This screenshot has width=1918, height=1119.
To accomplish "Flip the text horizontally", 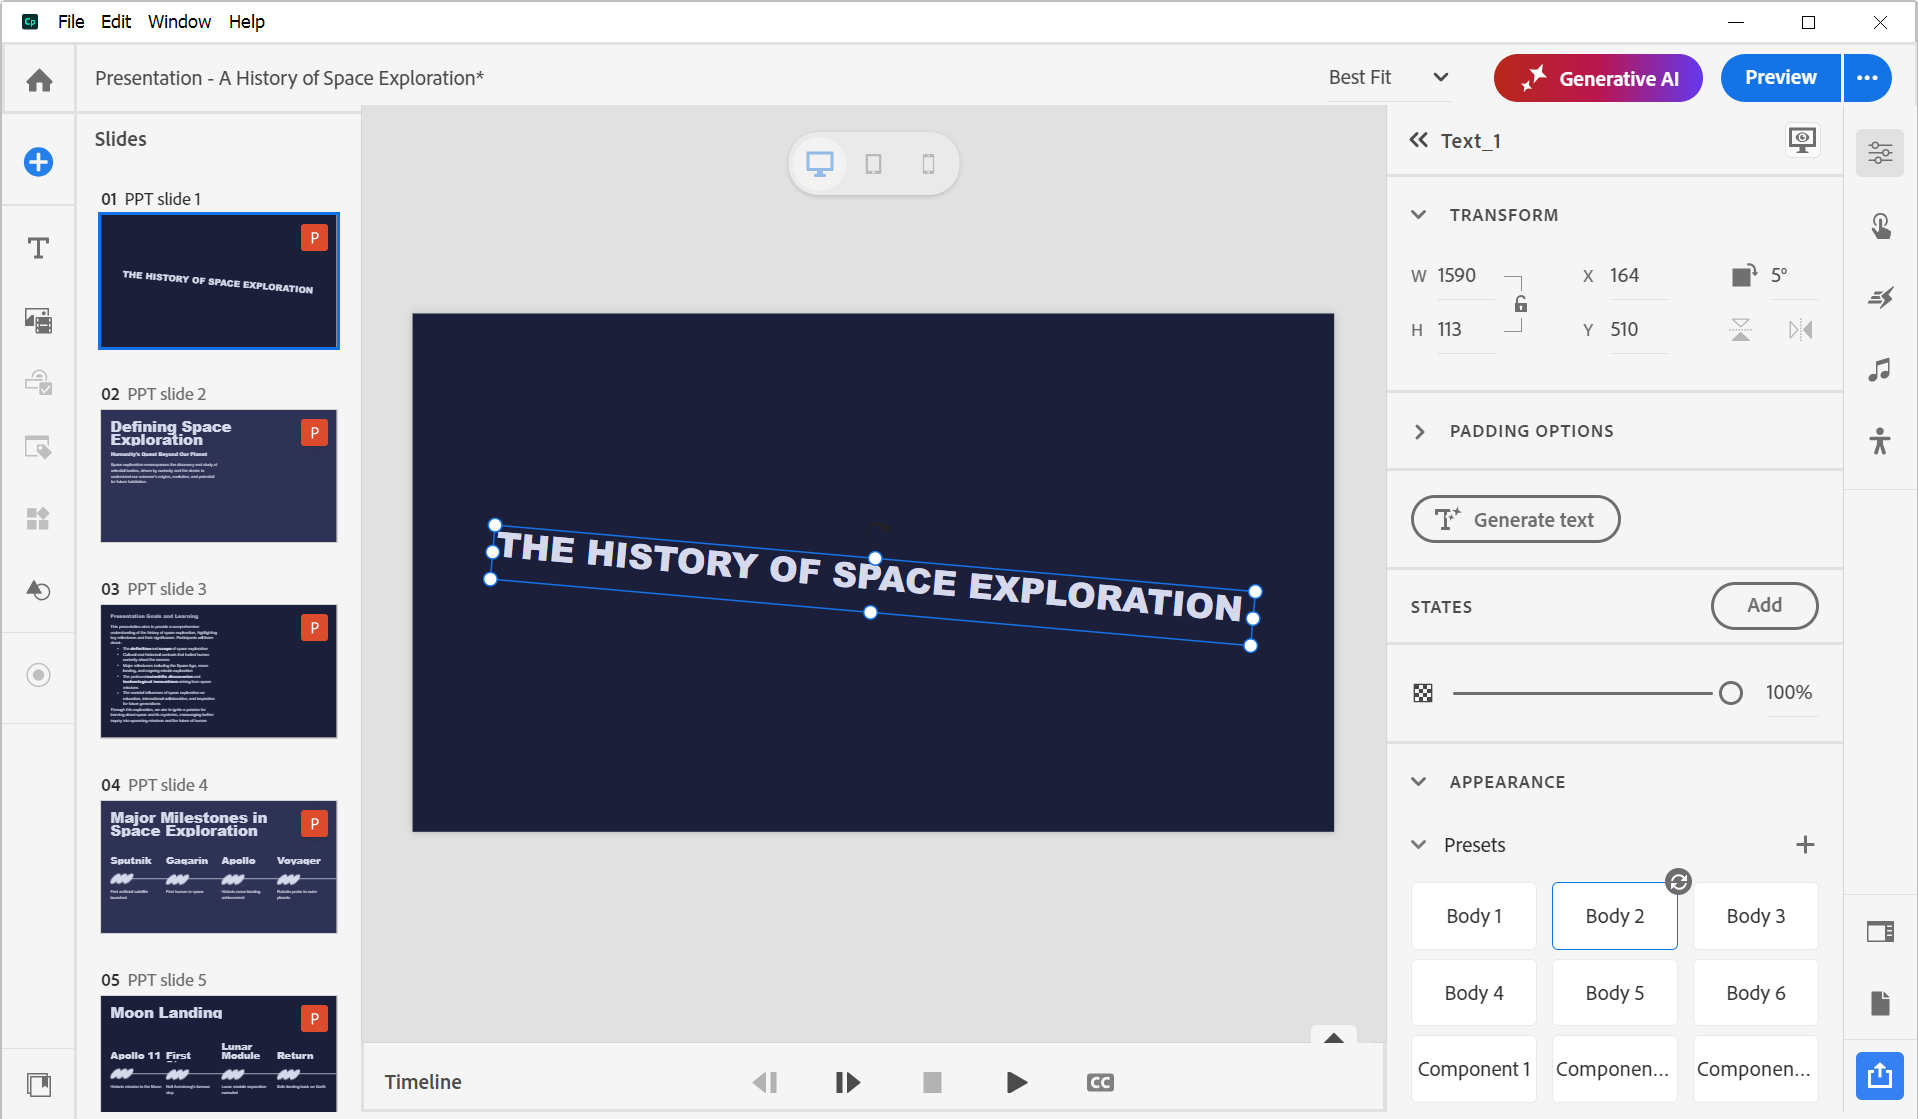I will (1800, 330).
